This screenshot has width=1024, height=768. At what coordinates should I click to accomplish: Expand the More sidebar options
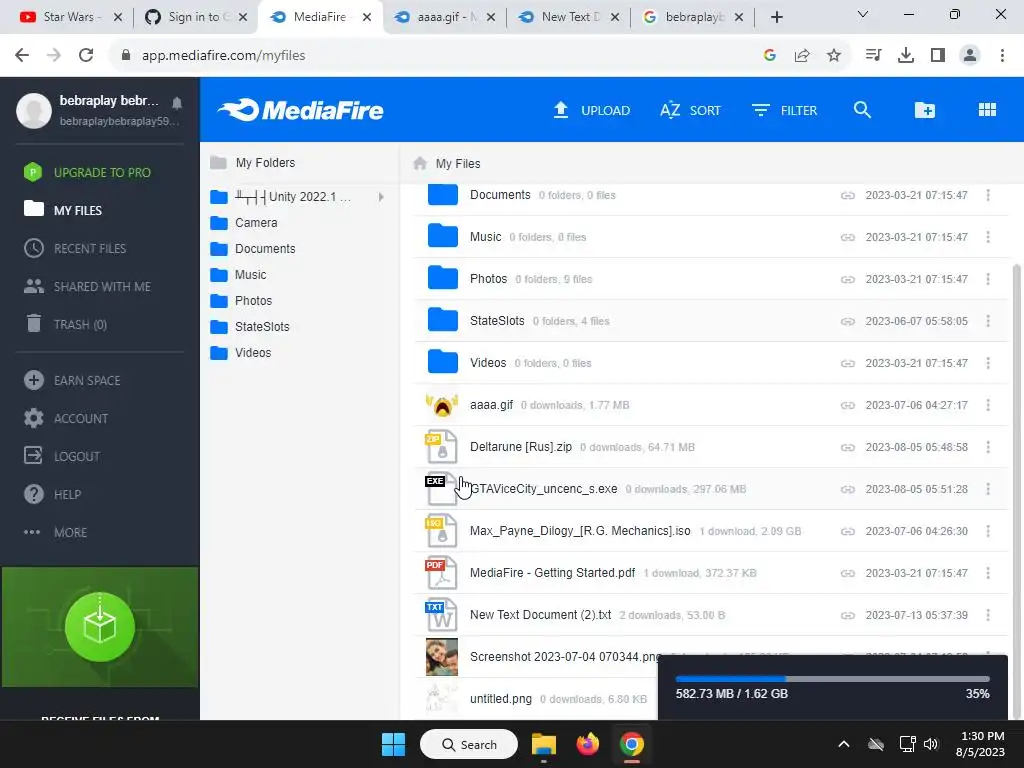56,532
